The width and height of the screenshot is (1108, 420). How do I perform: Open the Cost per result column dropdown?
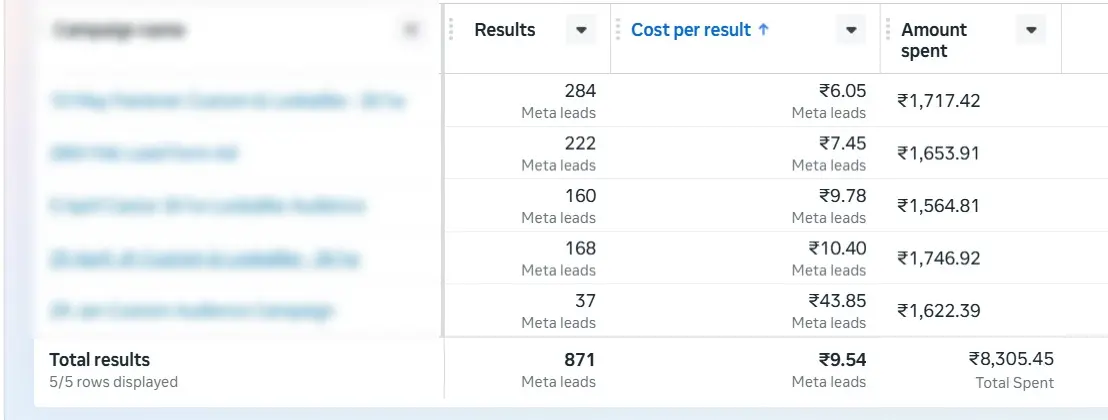(x=851, y=30)
